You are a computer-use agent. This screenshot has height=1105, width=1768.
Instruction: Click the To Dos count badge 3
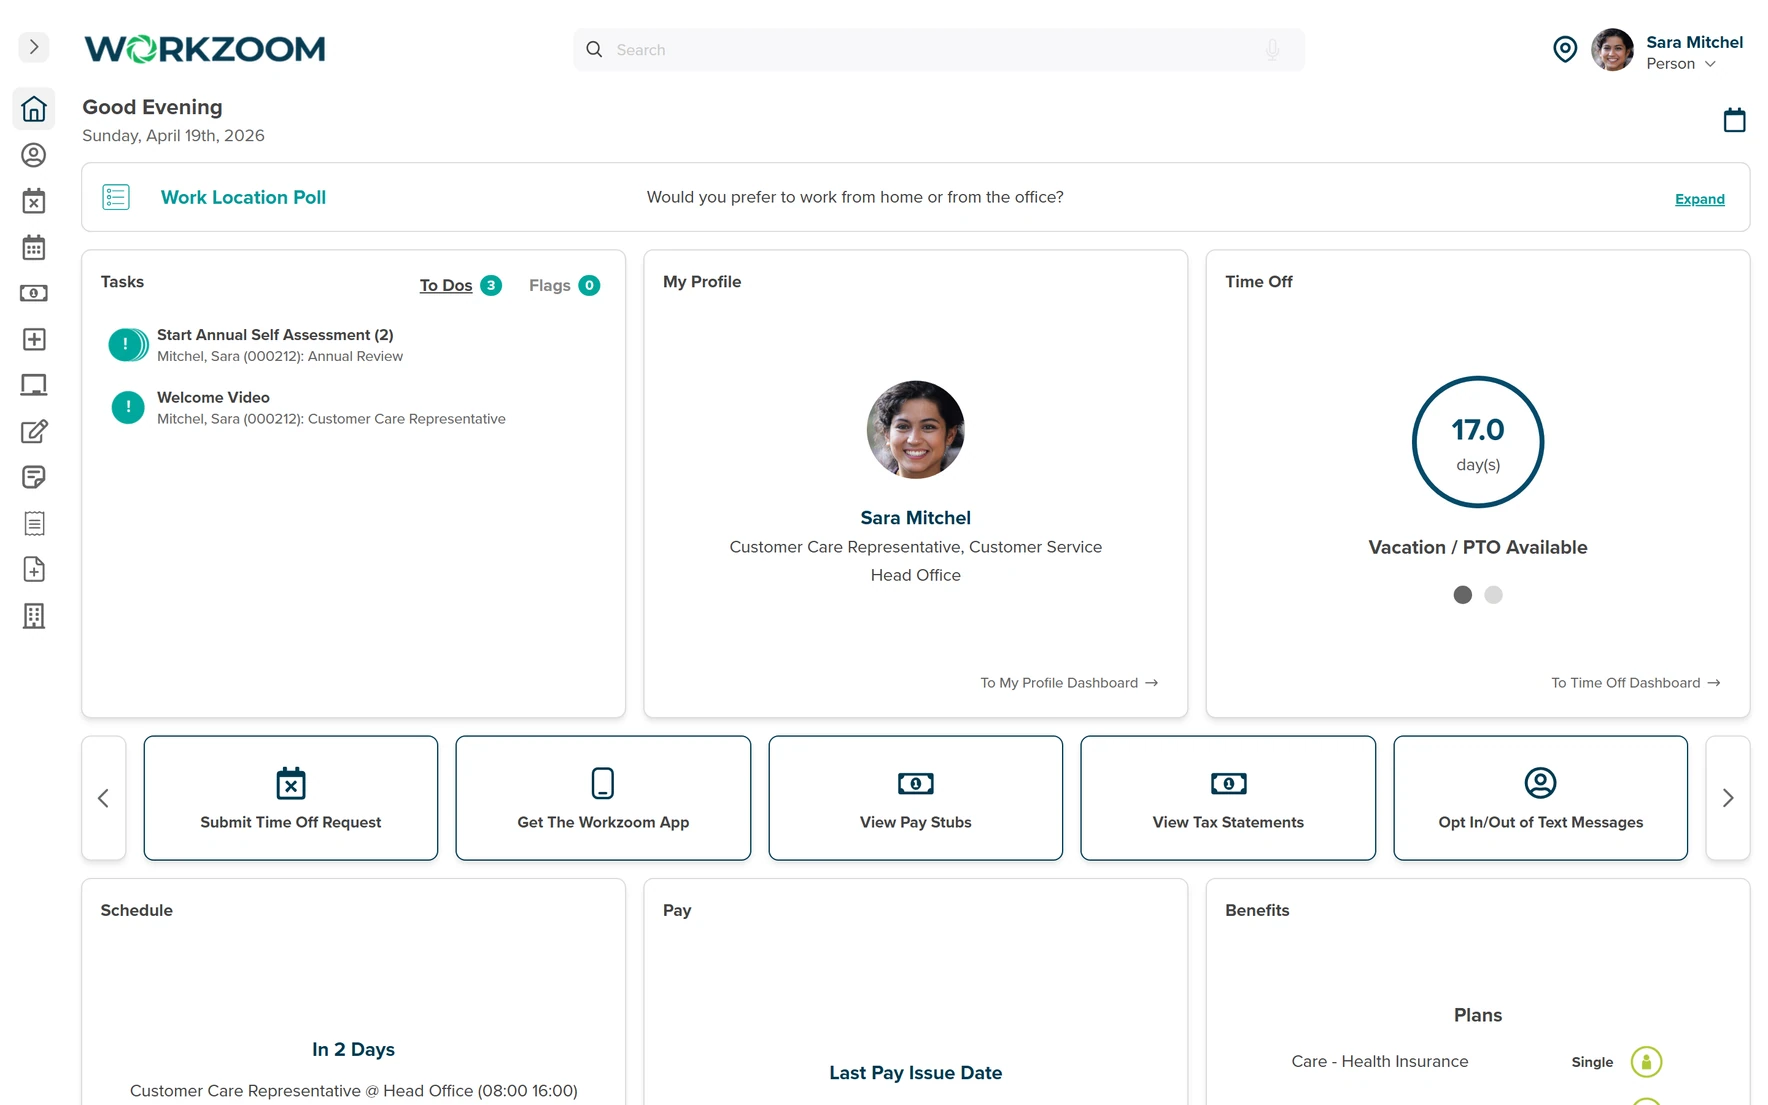point(491,285)
